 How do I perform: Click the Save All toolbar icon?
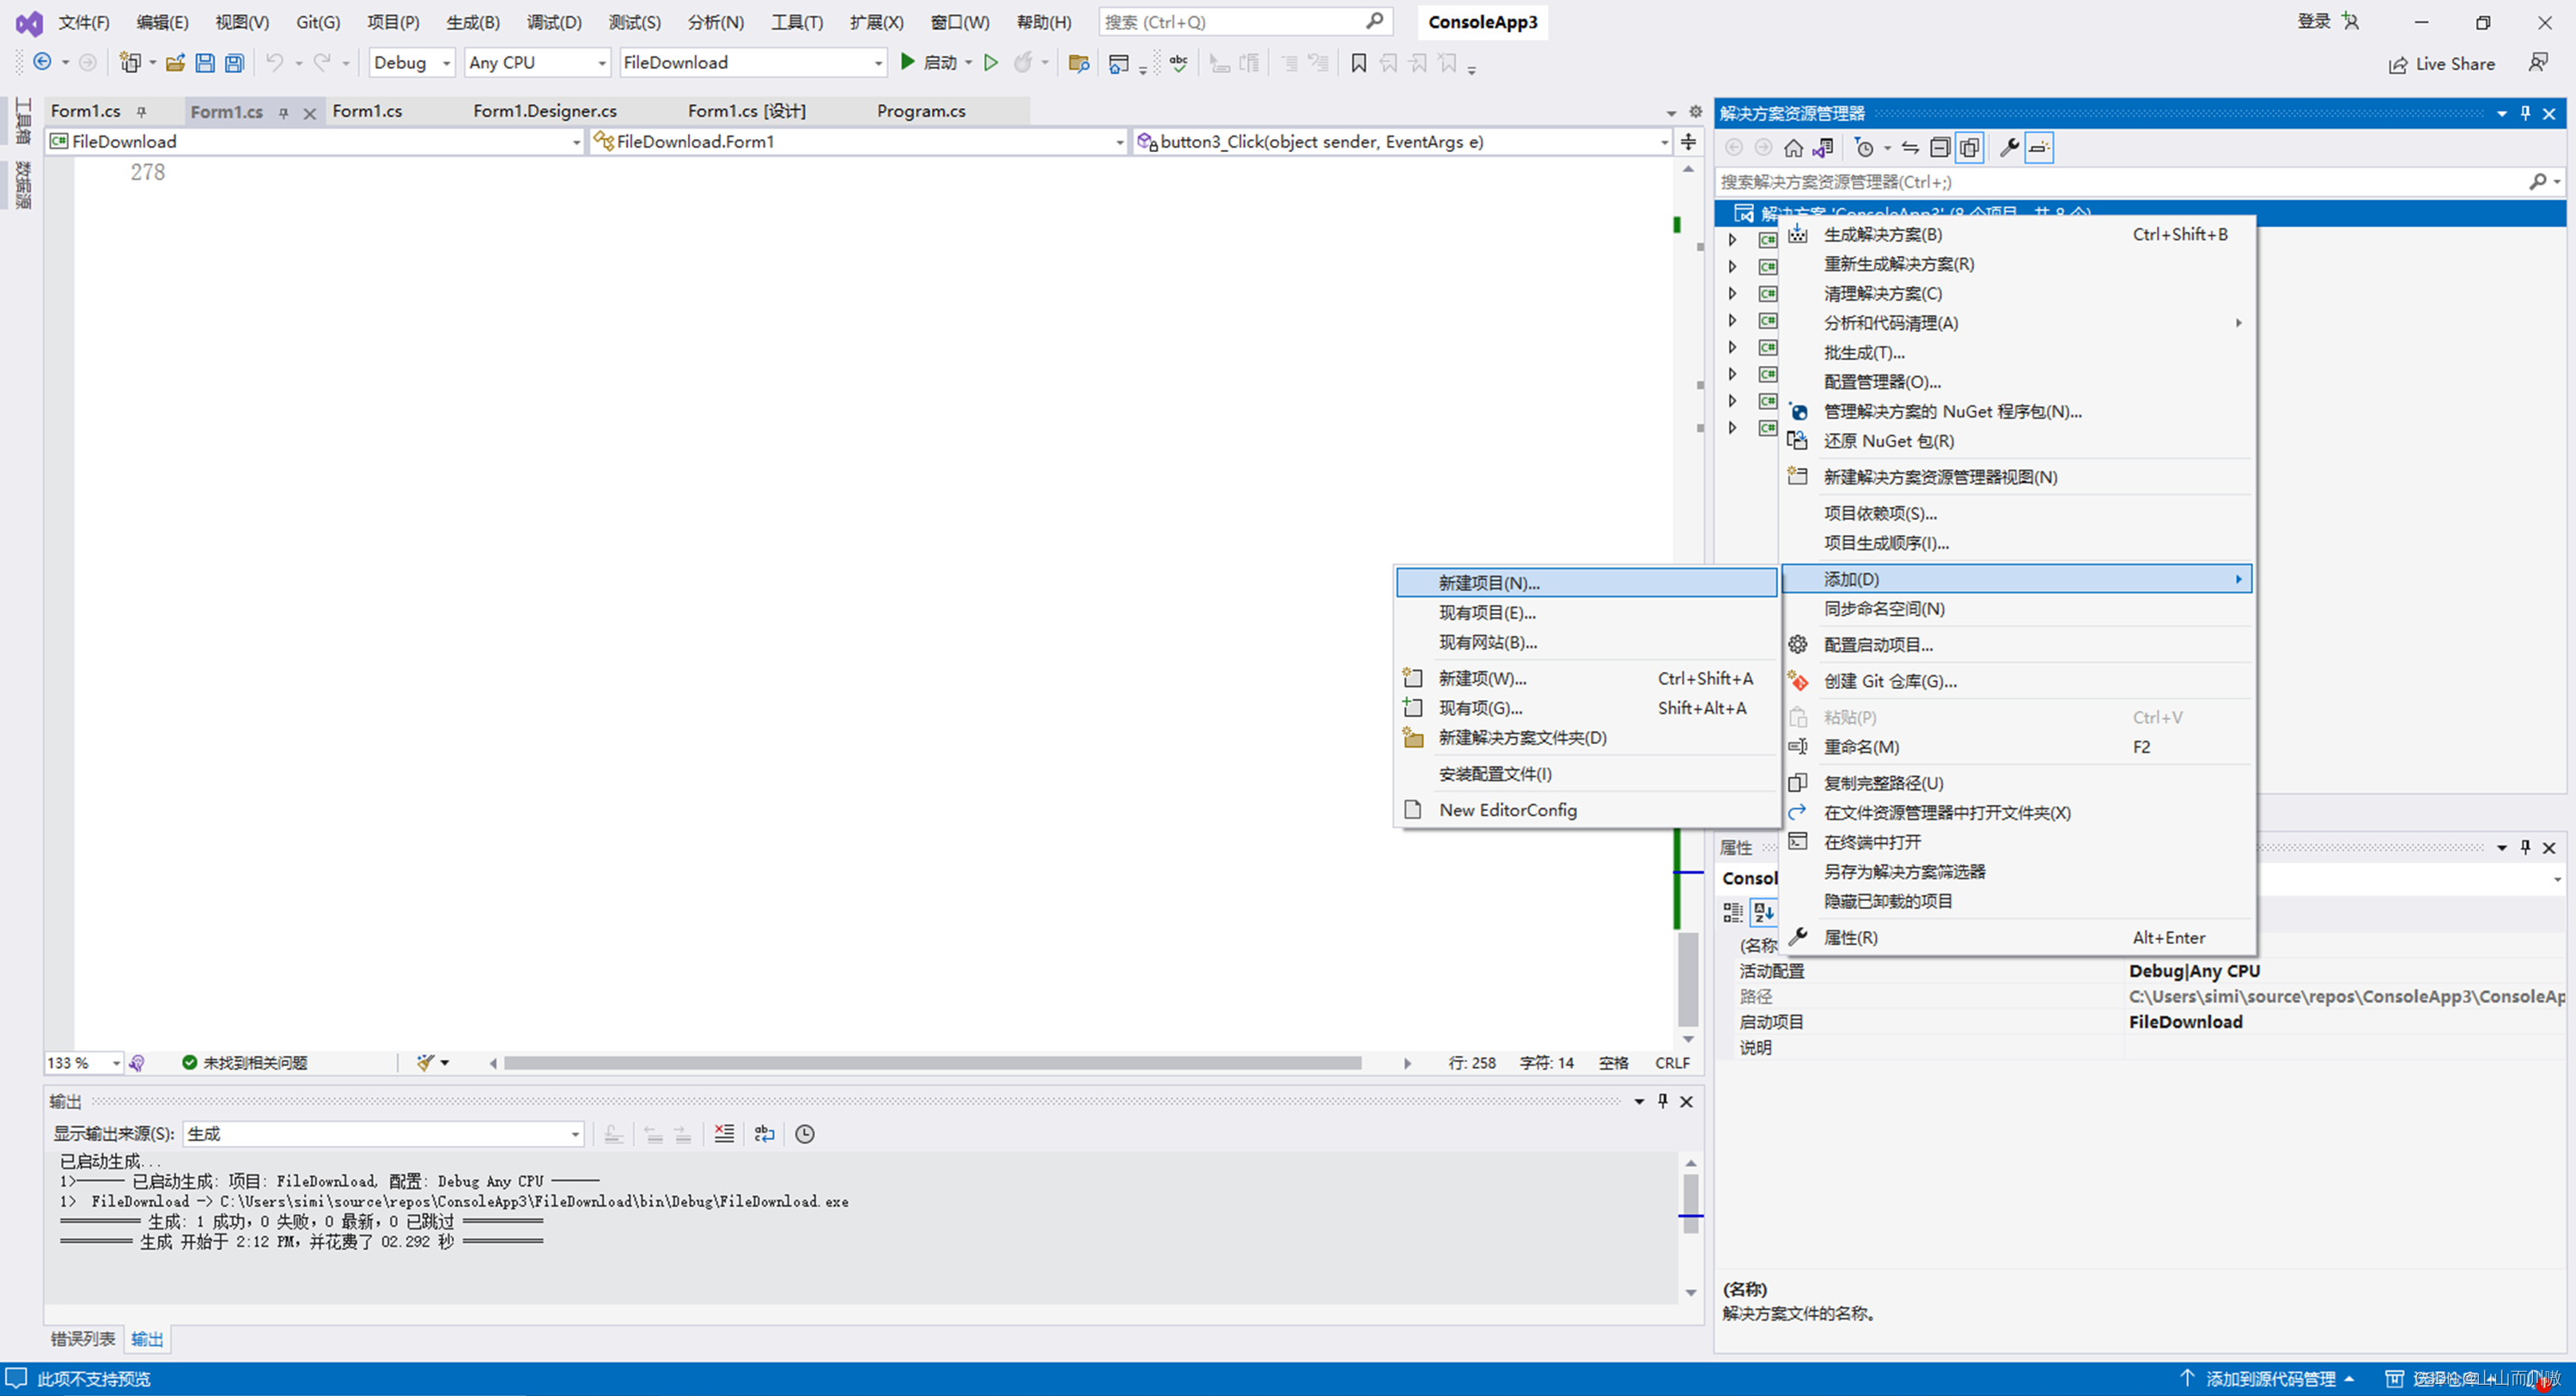(234, 63)
